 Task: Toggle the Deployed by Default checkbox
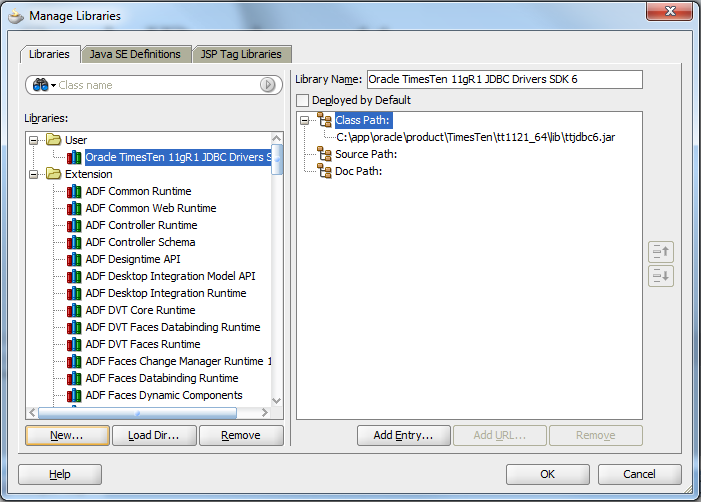coord(302,100)
